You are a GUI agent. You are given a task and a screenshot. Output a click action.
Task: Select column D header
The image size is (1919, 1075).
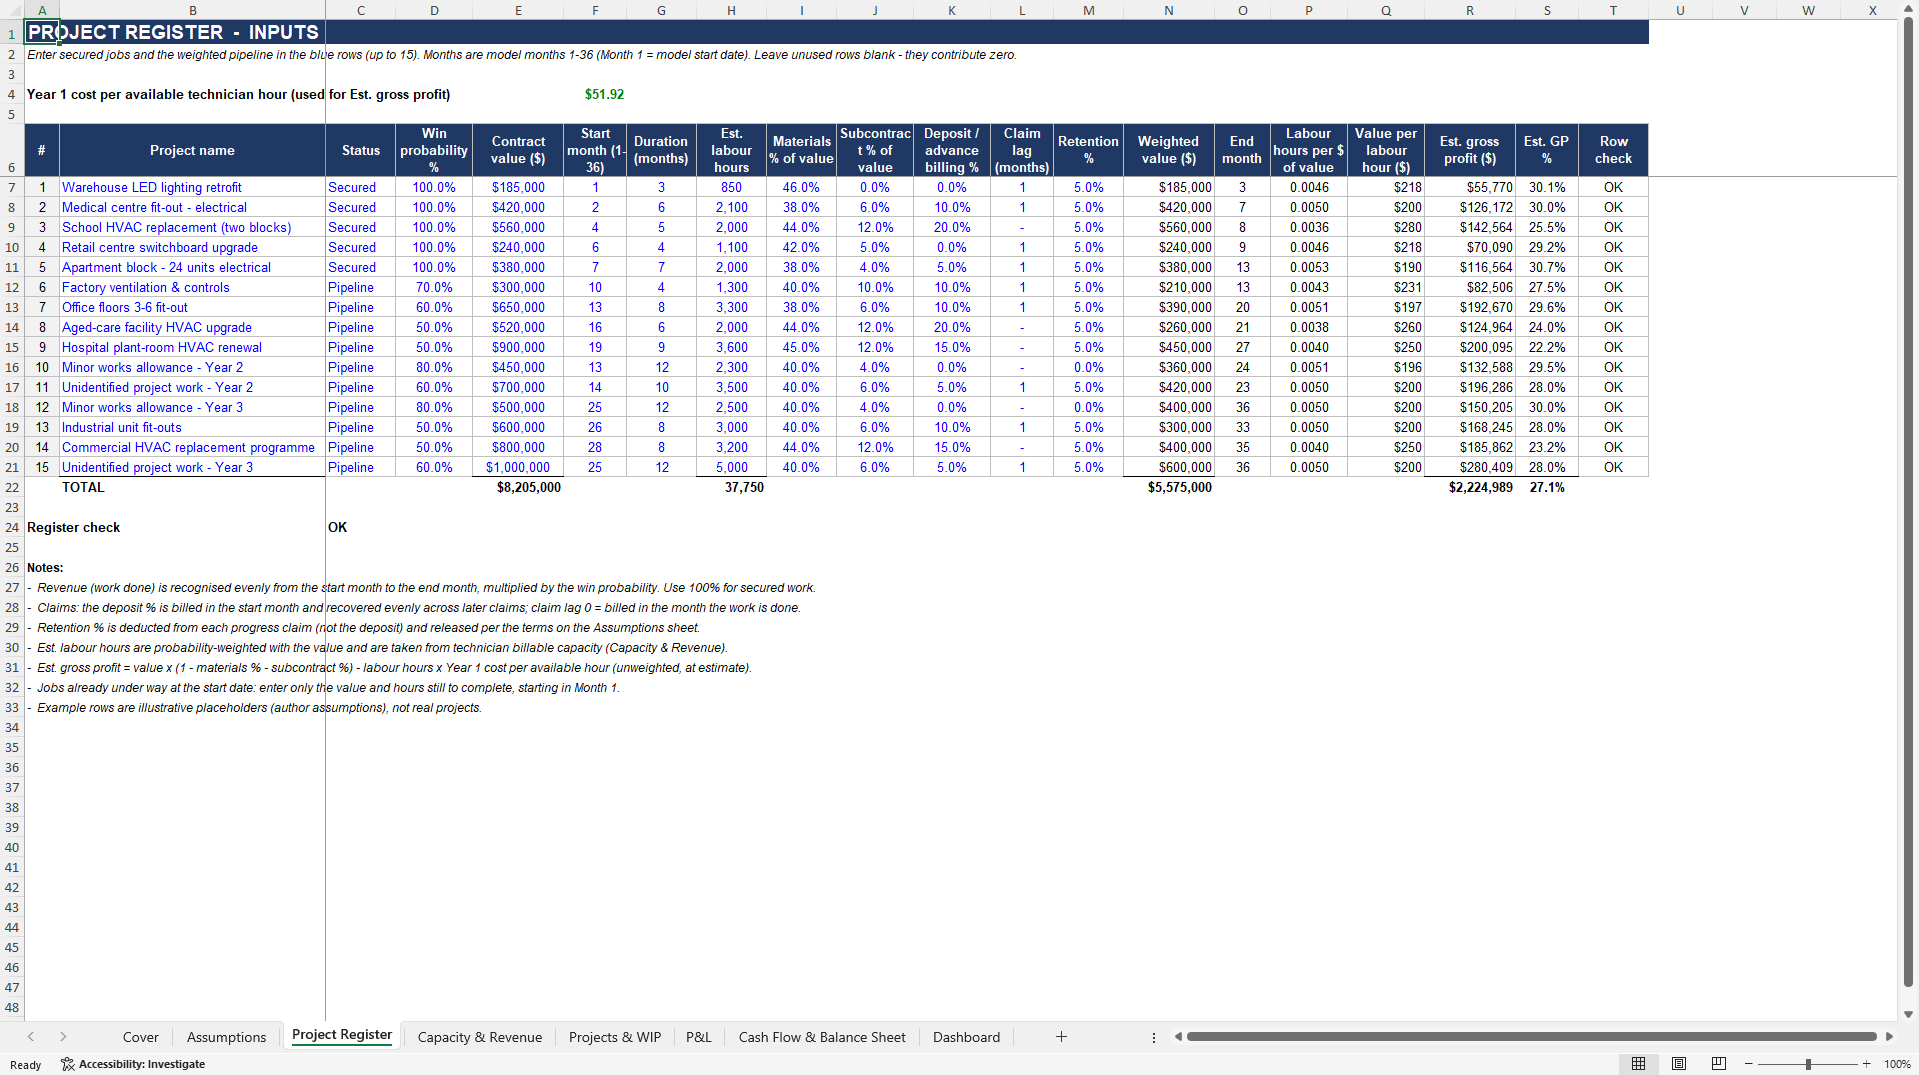pos(434,10)
